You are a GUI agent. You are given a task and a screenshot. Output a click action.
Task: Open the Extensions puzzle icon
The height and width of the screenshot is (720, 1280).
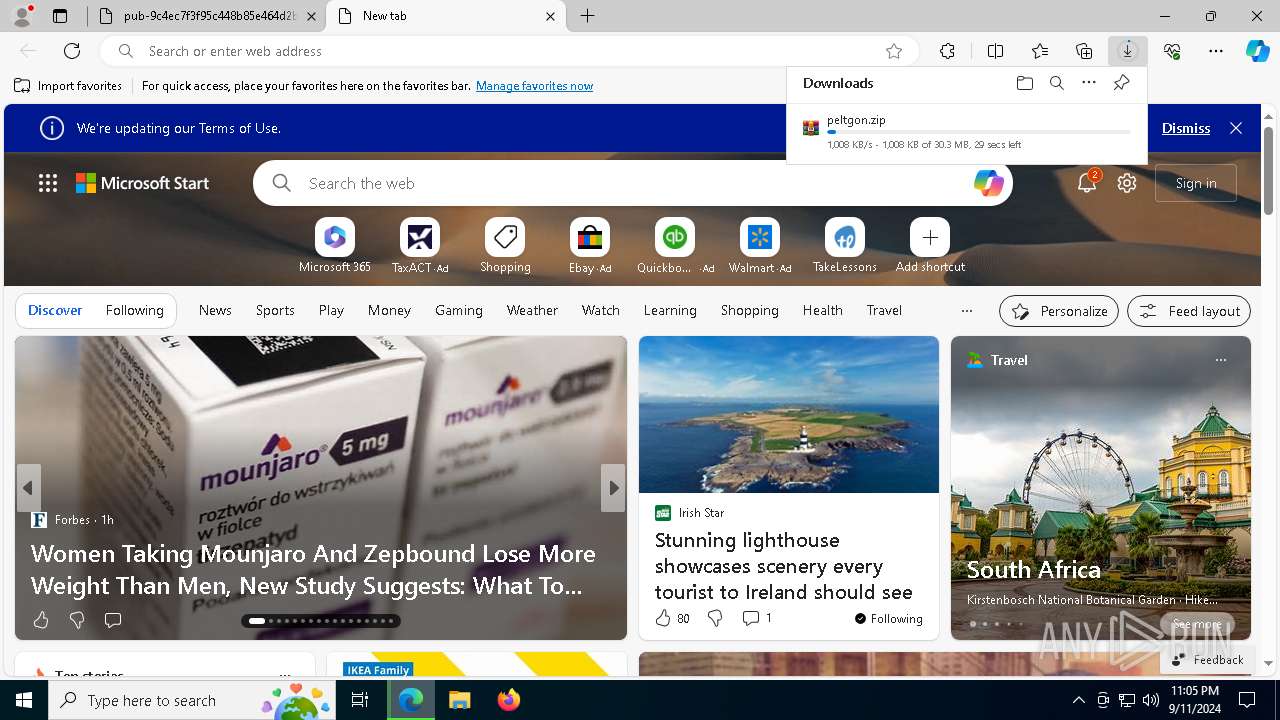coord(947,51)
